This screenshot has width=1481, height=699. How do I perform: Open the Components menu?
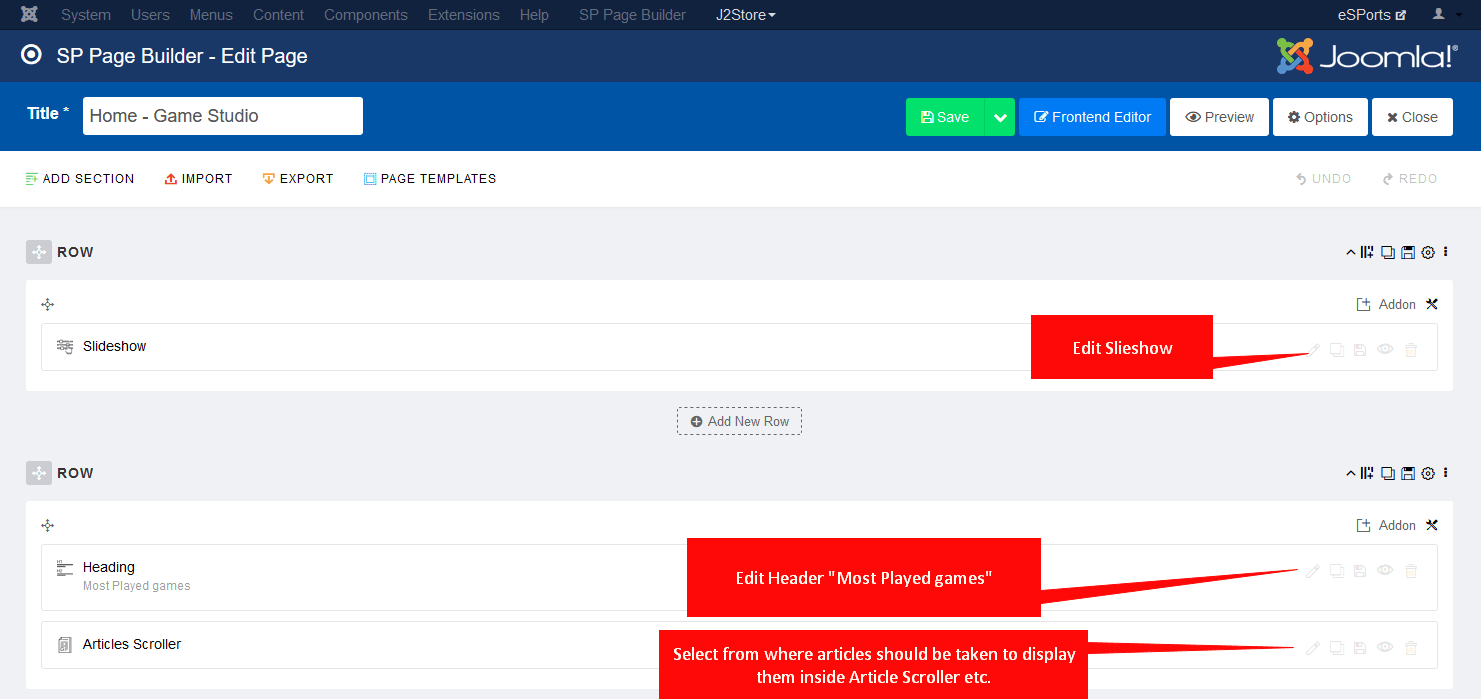(x=365, y=15)
